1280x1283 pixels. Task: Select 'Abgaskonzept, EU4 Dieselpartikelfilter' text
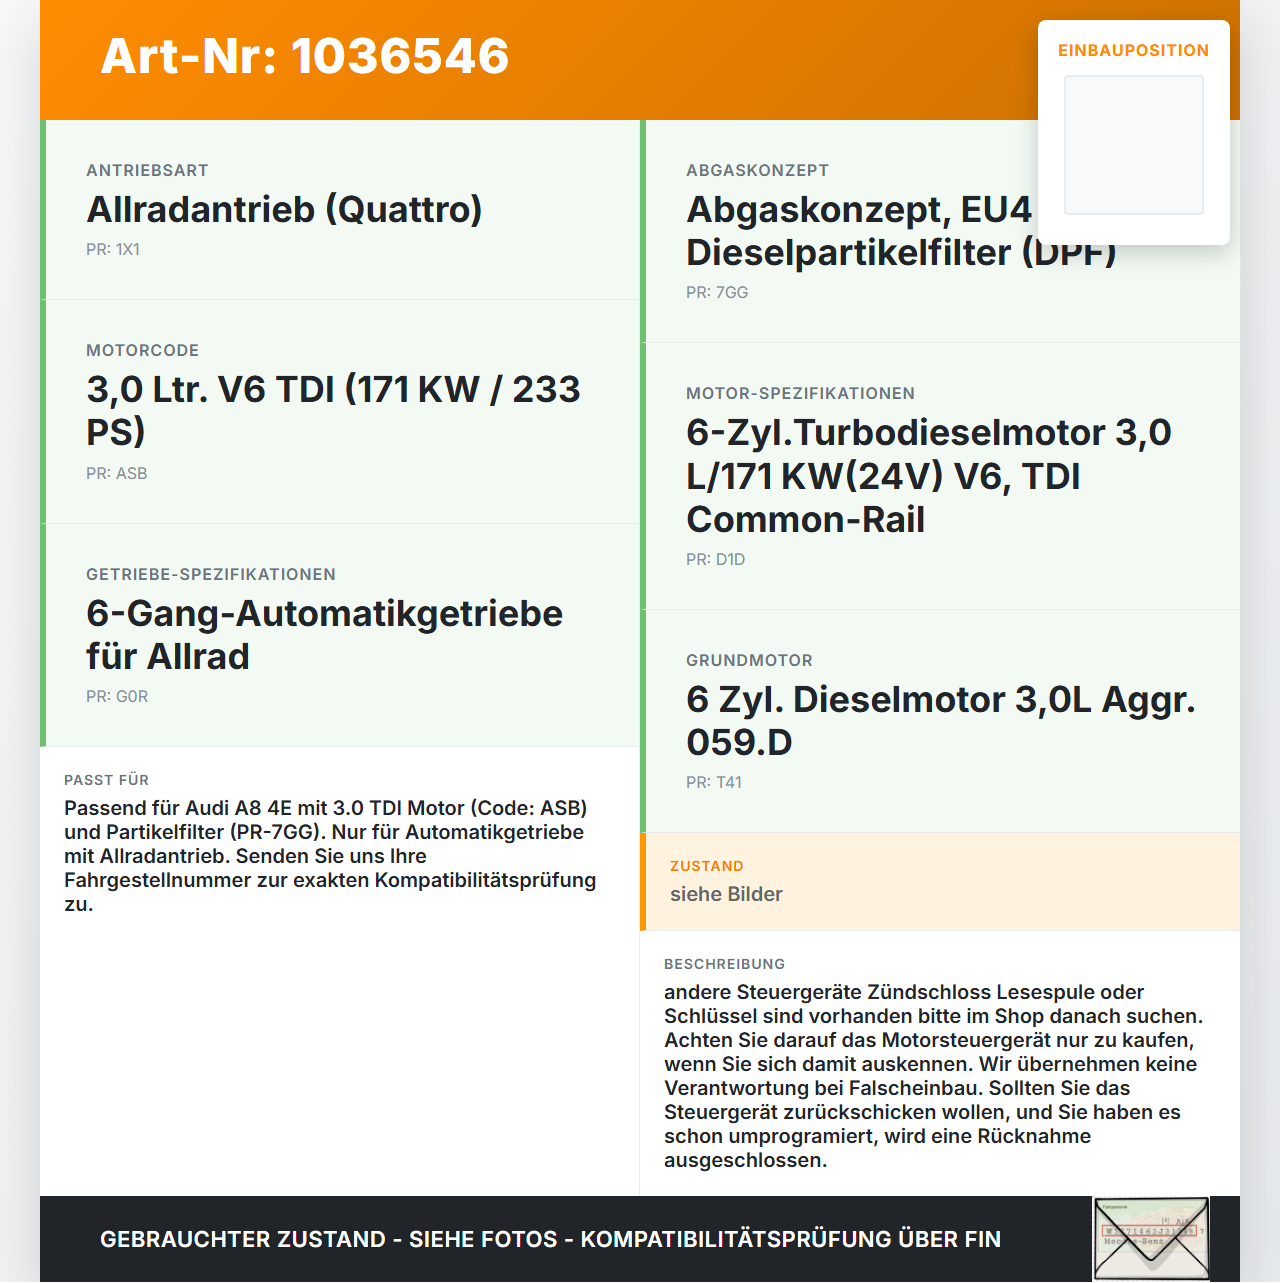pos(901,230)
